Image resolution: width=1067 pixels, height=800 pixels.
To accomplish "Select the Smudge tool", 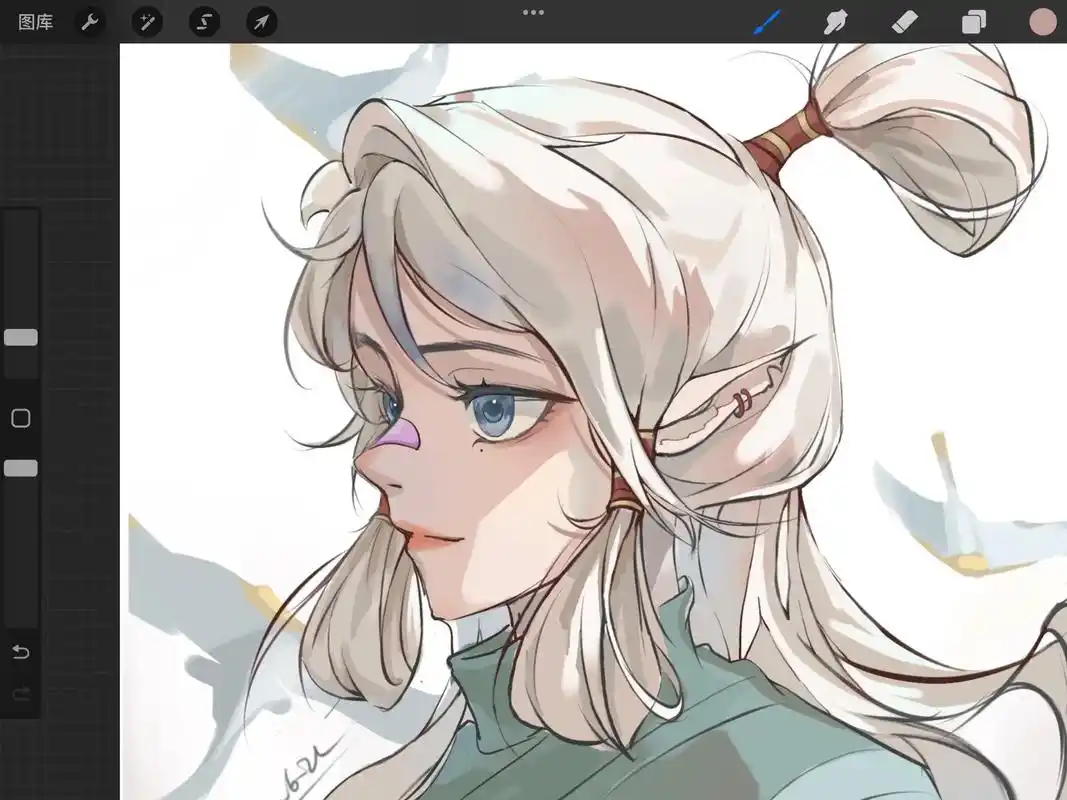I will pyautogui.click(x=835, y=22).
